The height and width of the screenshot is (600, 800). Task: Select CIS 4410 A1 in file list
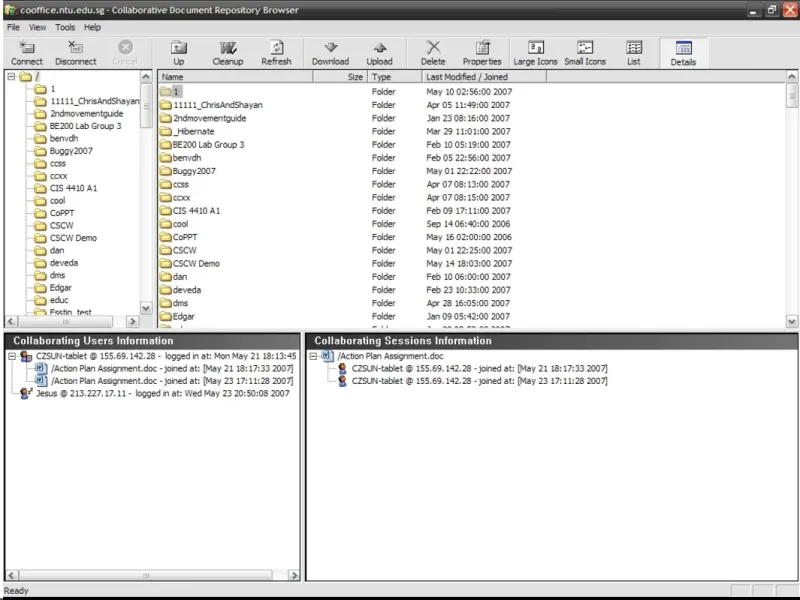click(x=196, y=211)
